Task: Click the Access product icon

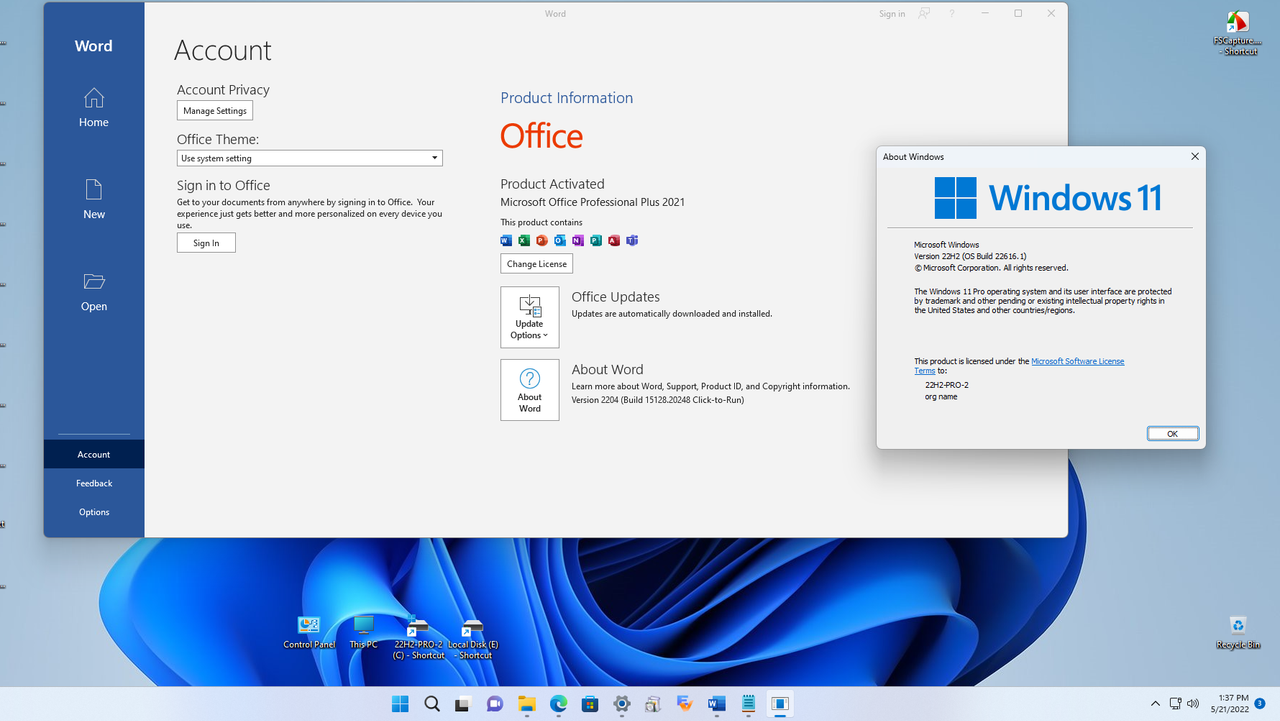Action: (614, 240)
